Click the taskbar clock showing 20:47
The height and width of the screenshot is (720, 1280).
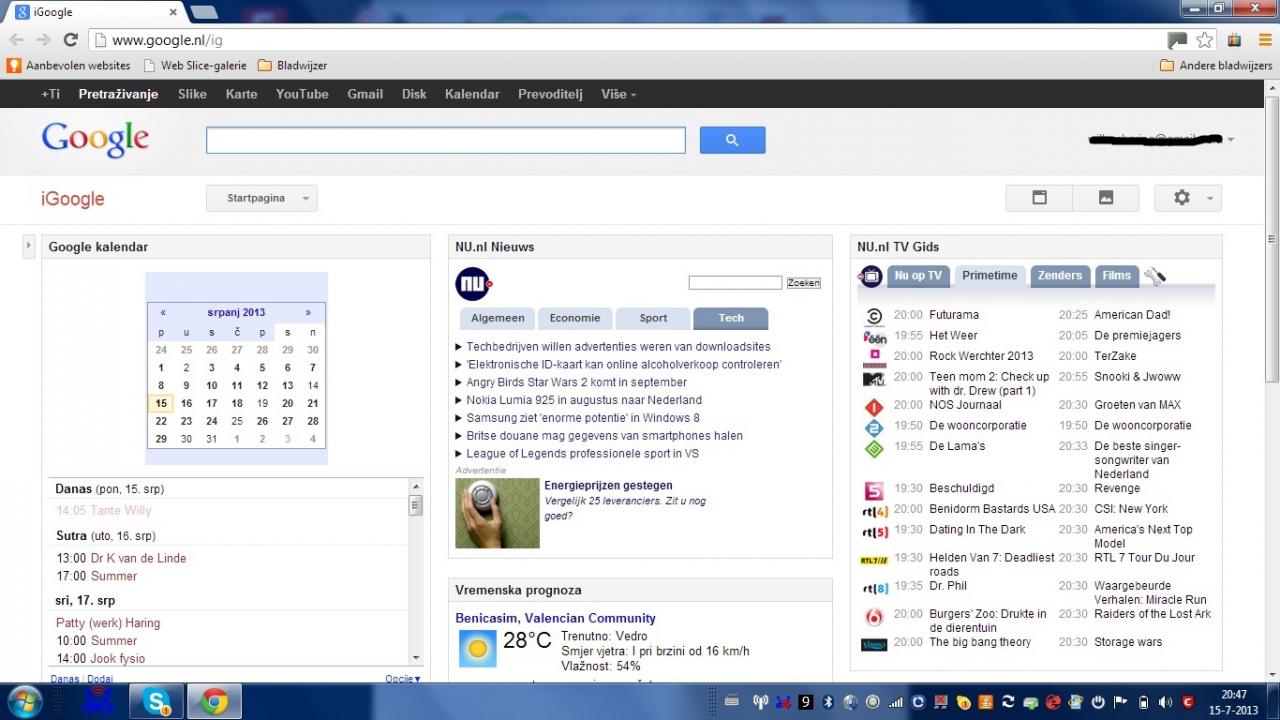(x=1233, y=702)
